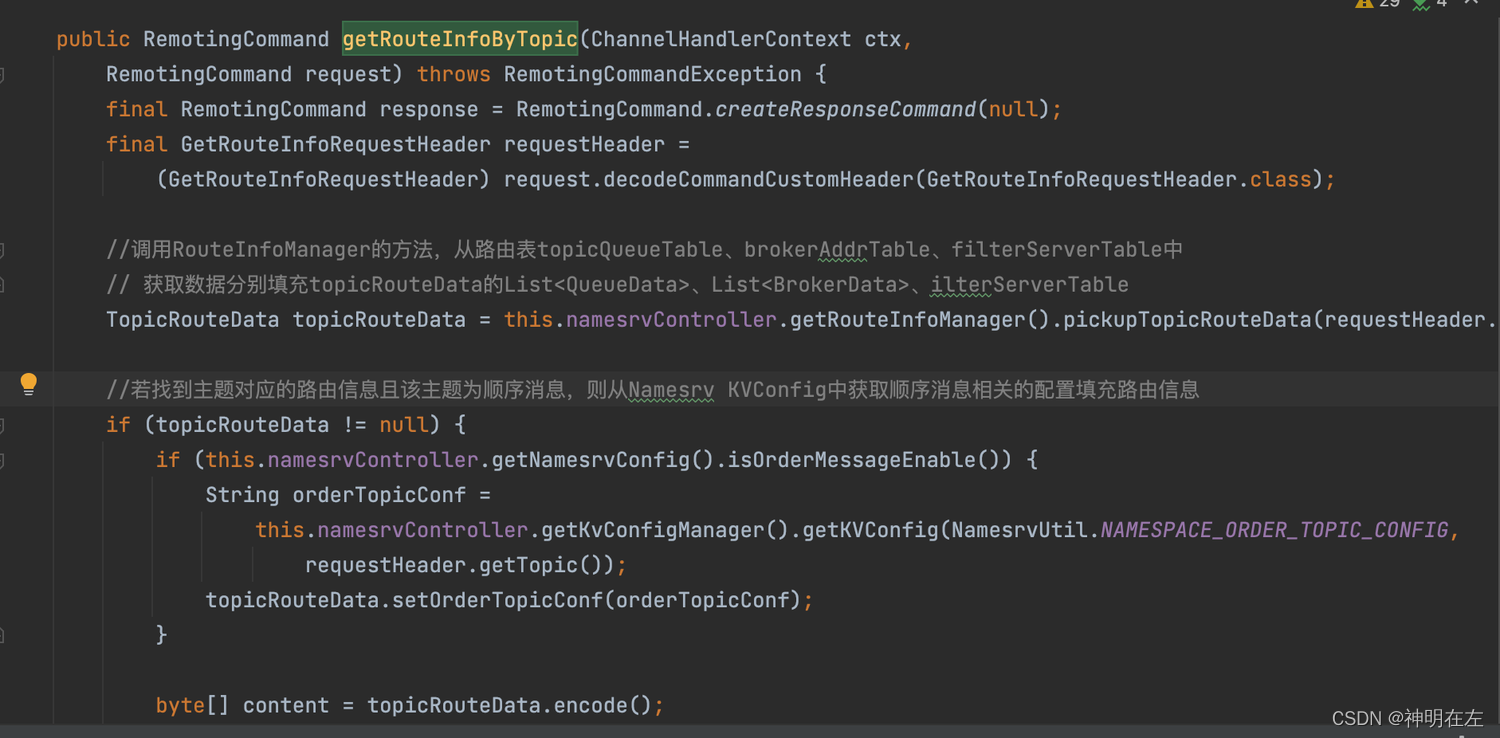Click 'decodeCommandCustomHeader' method call

[x=759, y=180]
